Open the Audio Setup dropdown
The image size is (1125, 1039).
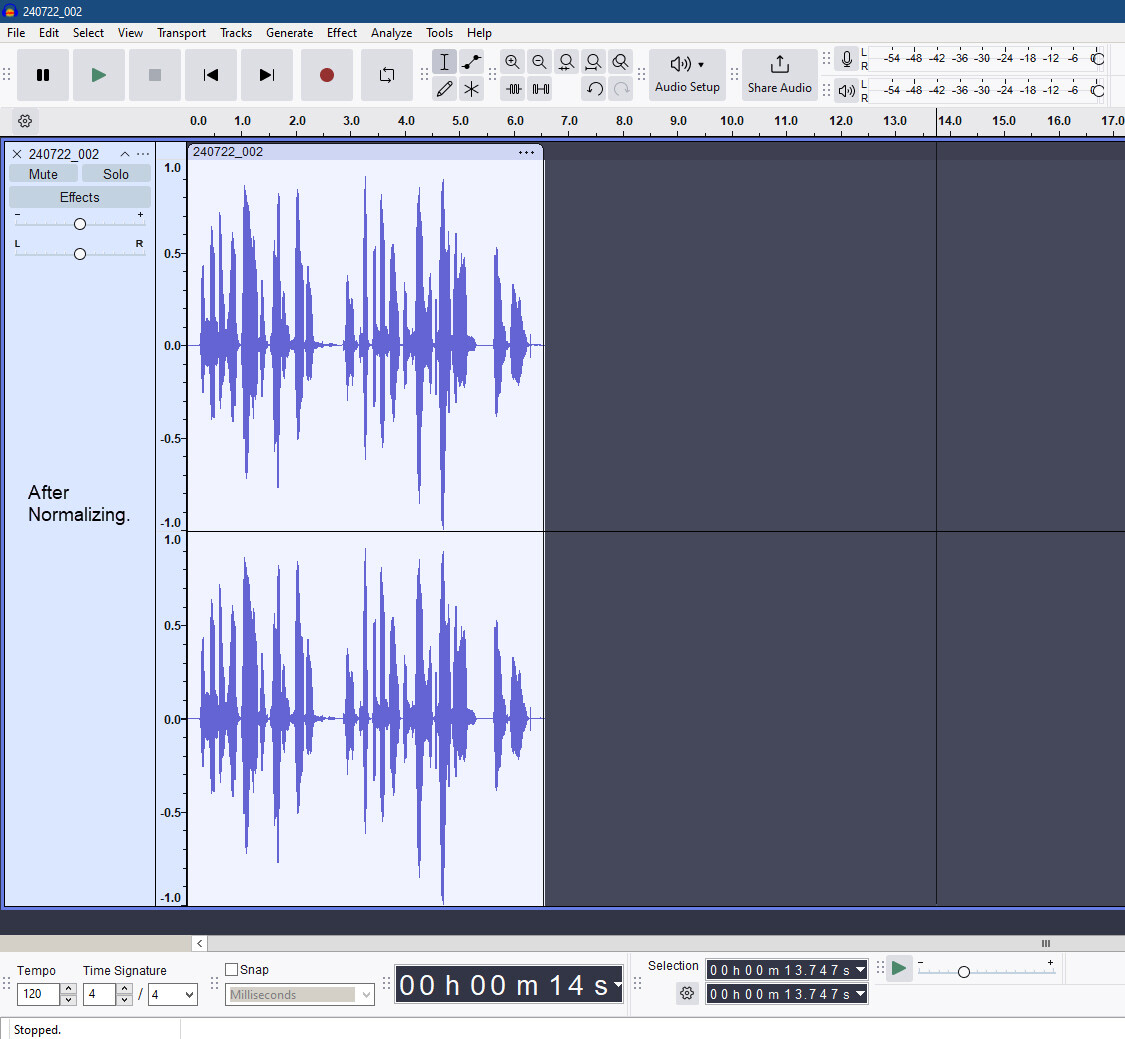687,74
